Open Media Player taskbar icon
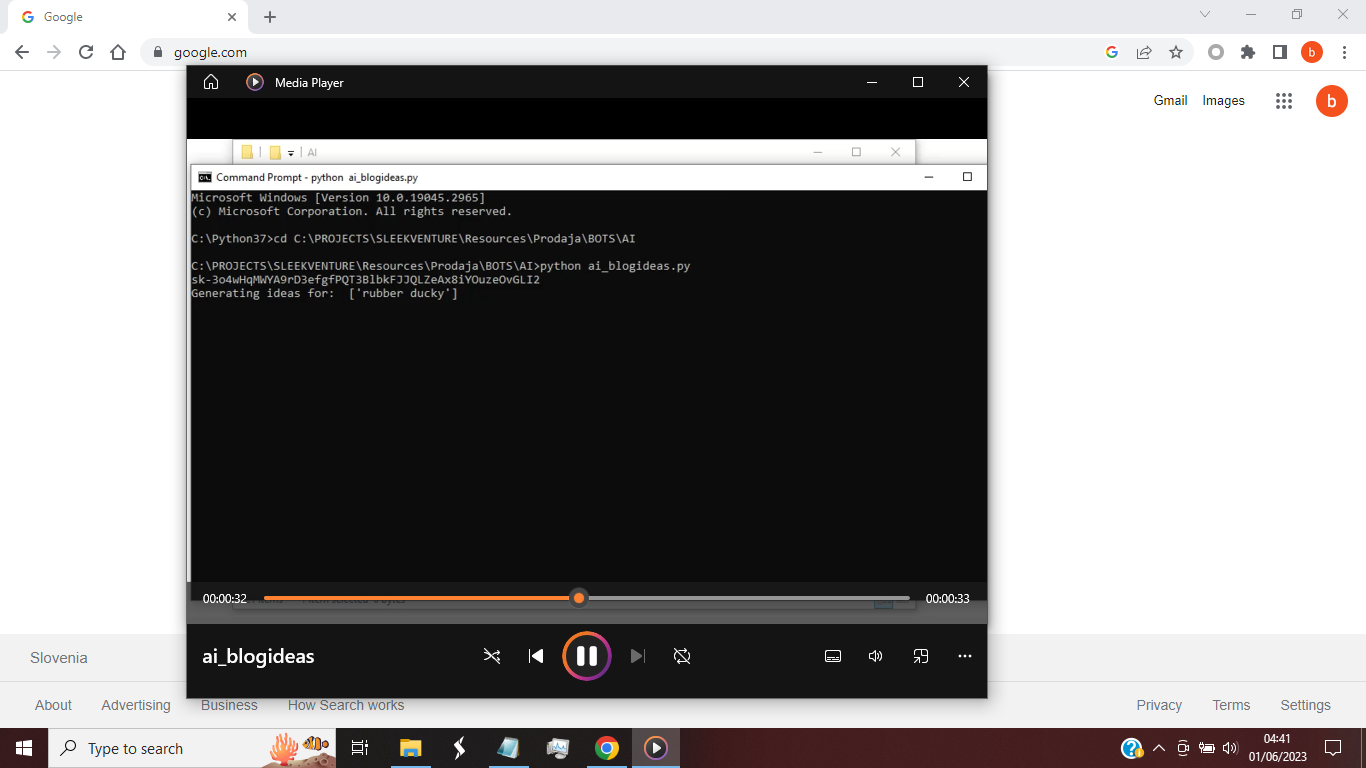Viewport: 1366px width, 768px height. pos(656,748)
